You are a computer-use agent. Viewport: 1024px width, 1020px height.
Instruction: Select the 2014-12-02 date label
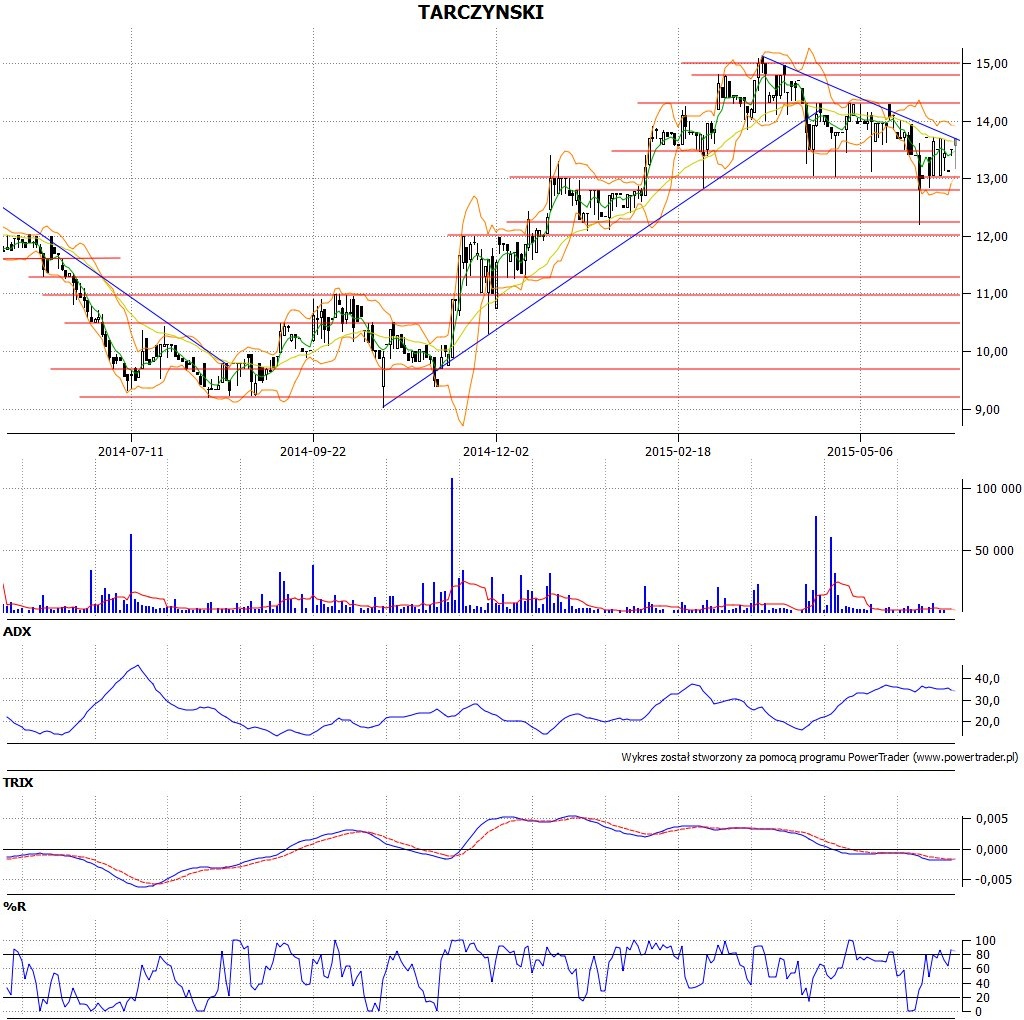tap(496, 452)
